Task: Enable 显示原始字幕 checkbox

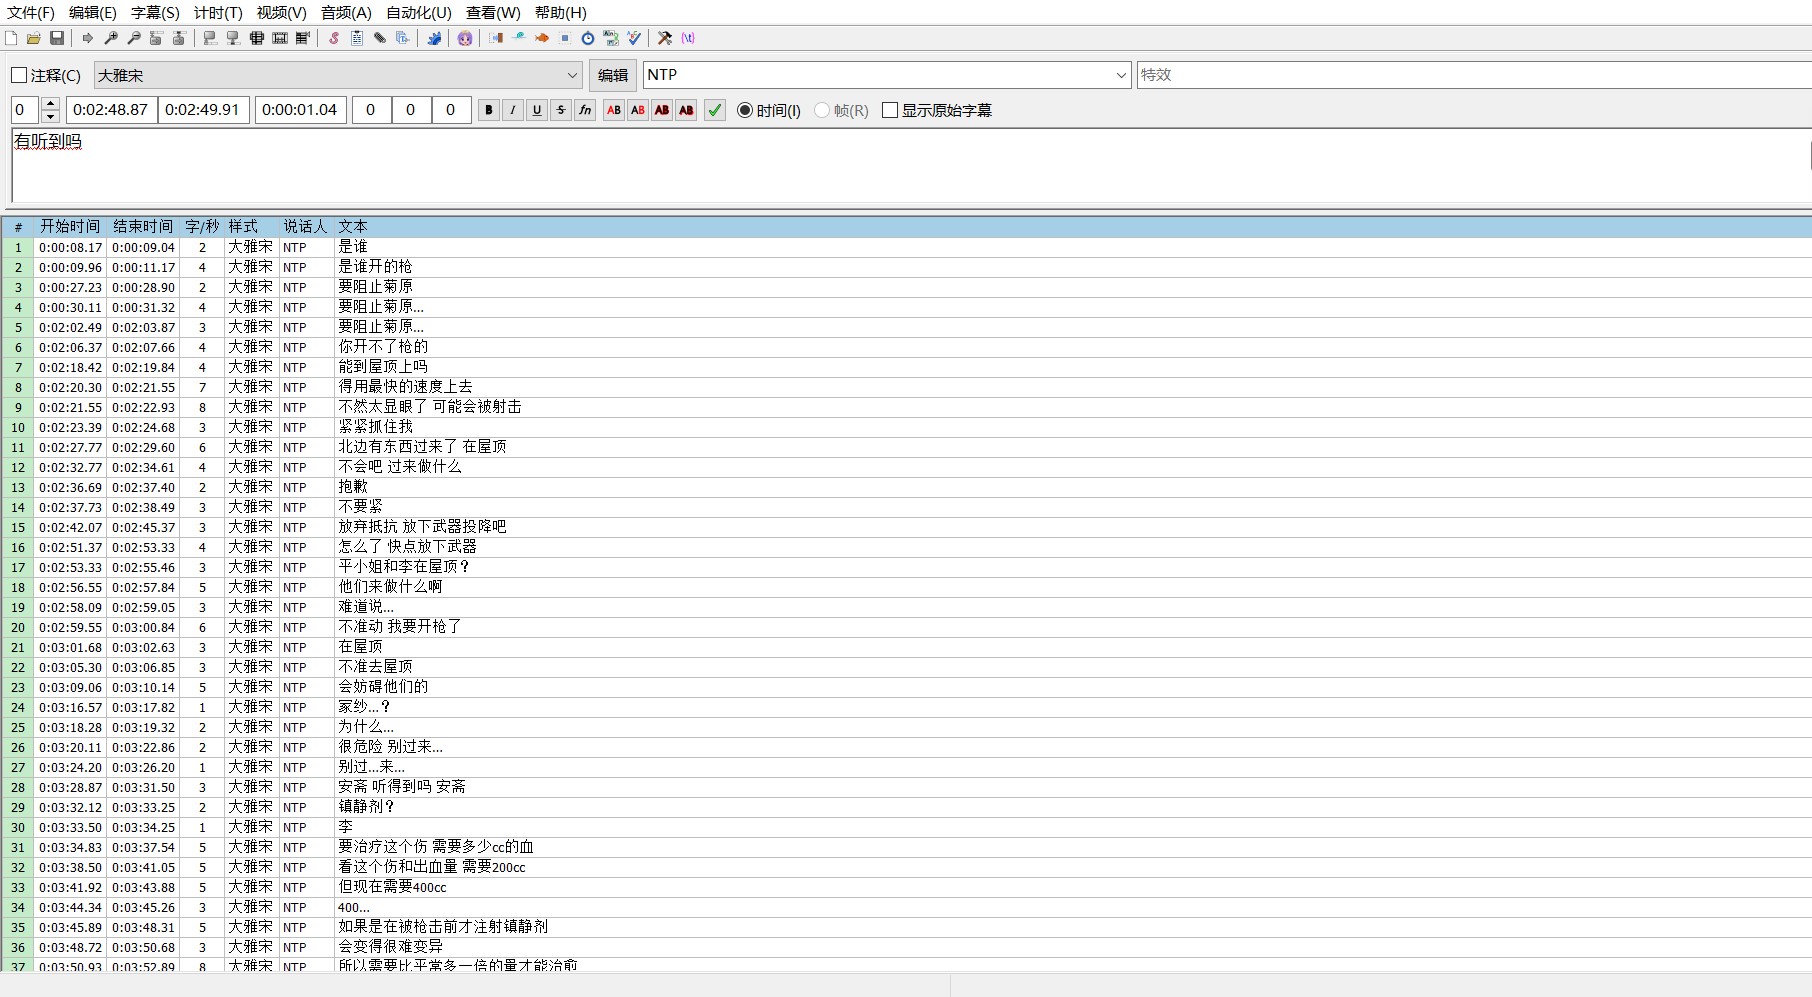Action: [x=890, y=110]
